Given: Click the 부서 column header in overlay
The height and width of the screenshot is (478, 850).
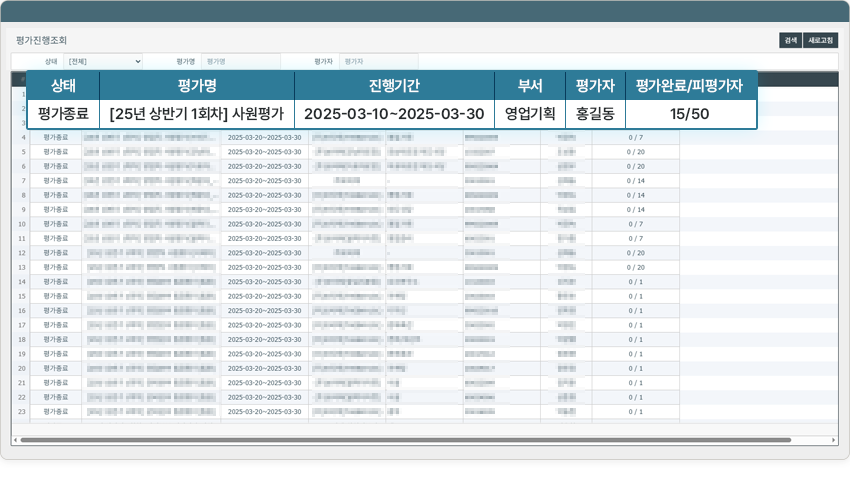Looking at the screenshot, I should pyautogui.click(x=530, y=85).
